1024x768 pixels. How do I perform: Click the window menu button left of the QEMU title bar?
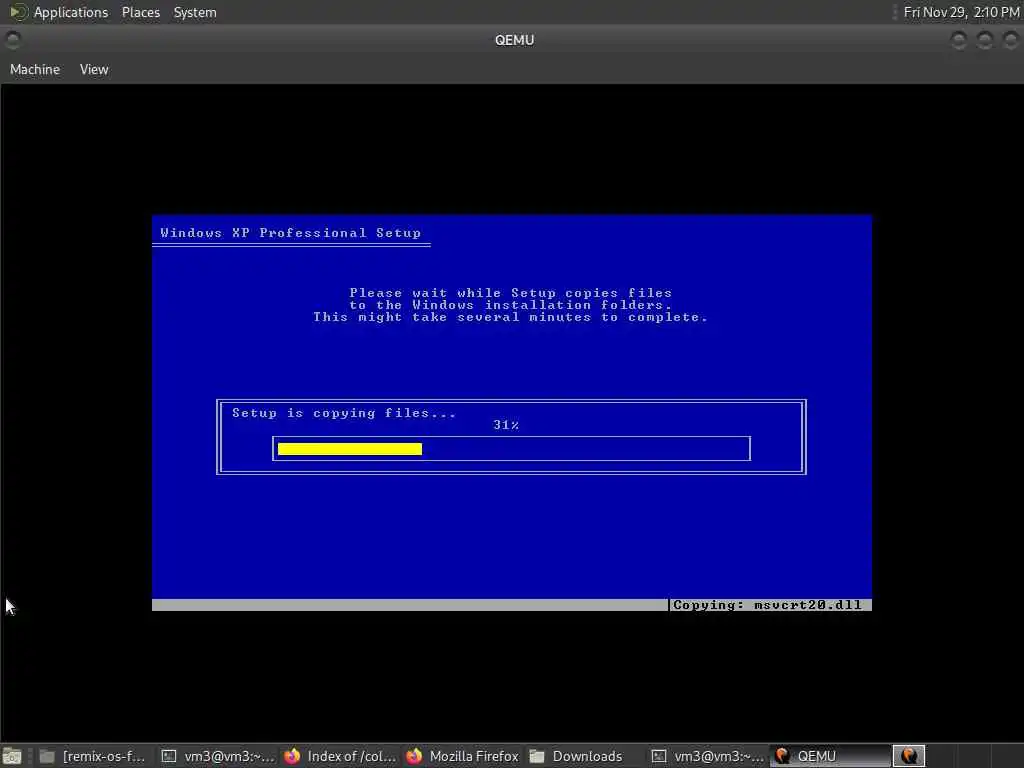(x=12, y=40)
